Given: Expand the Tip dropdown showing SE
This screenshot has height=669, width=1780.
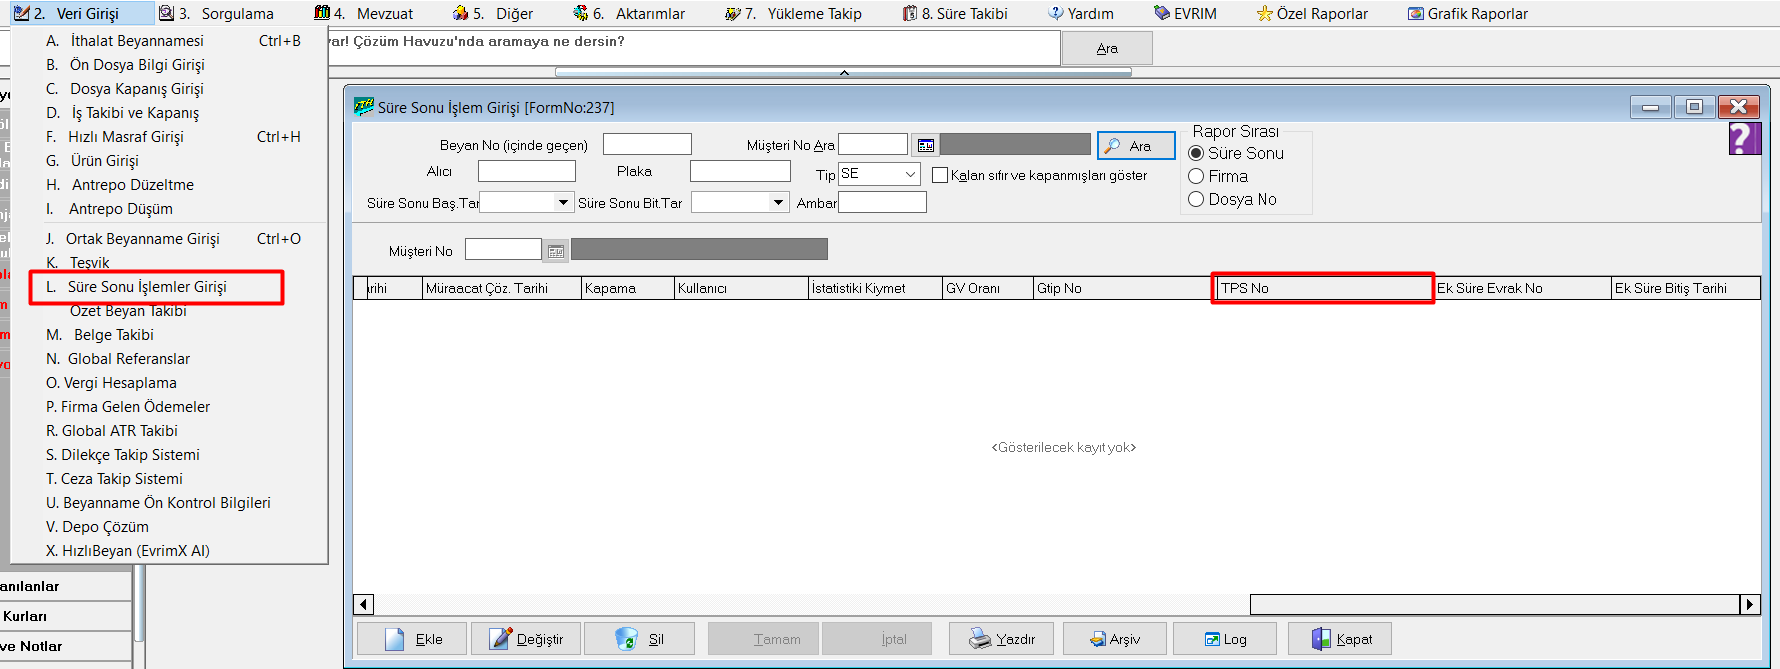Looking at the screenshot, I should click(x=910, y=174).
